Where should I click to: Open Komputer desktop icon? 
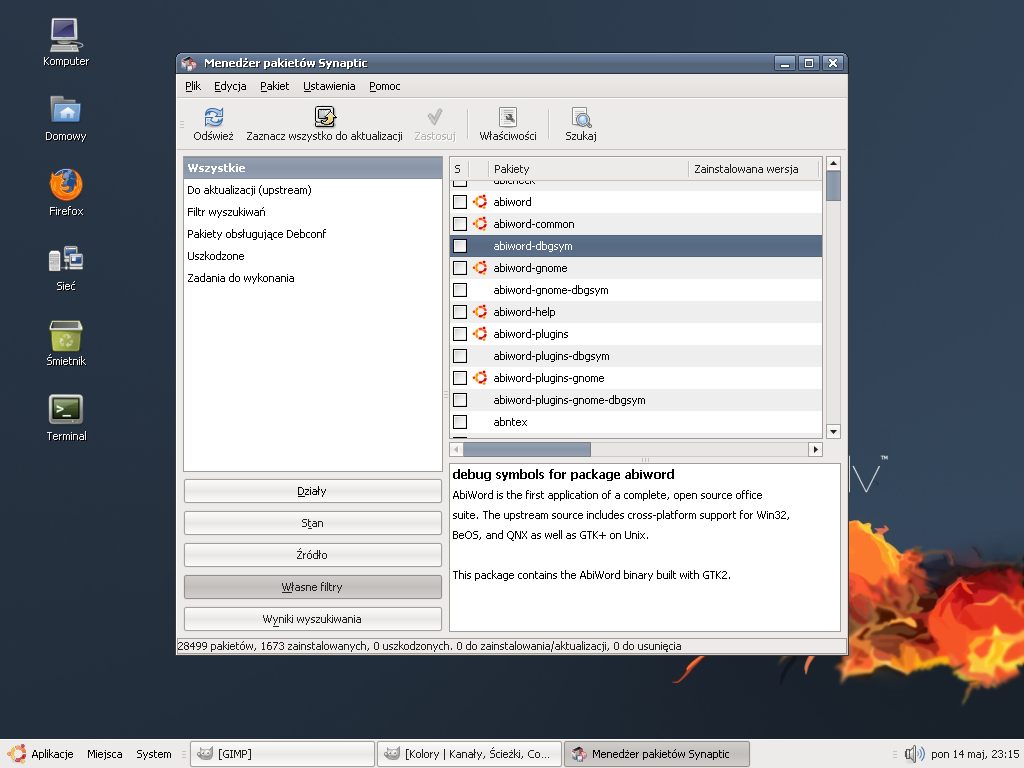(x=65, y=34)
